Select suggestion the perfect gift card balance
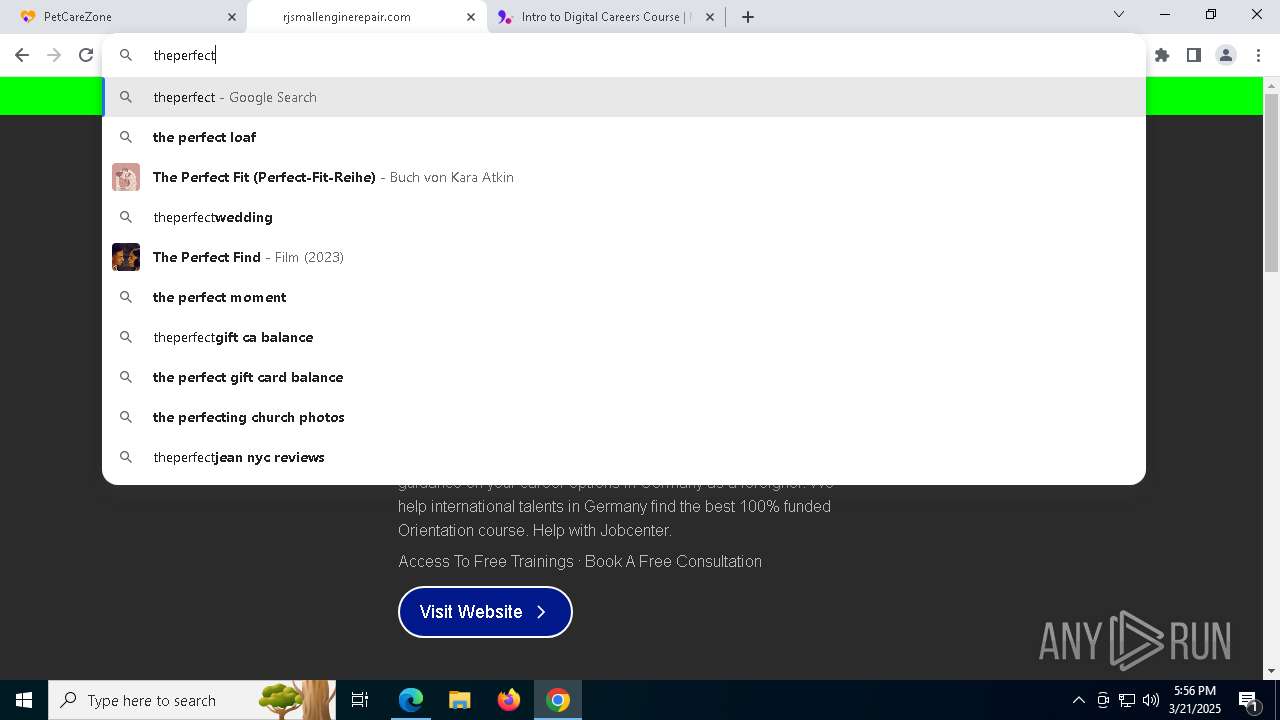The image size is (1280, 720). pos(624,377)
